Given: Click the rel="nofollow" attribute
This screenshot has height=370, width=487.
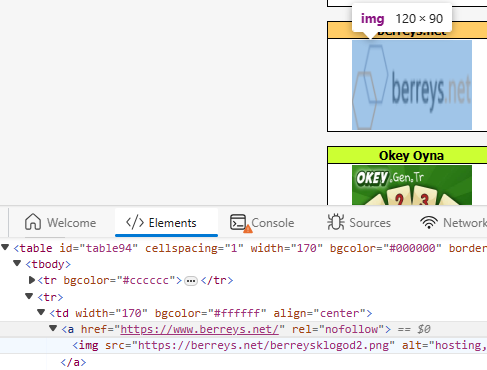Looking at the screenshot, I should 338,329.
